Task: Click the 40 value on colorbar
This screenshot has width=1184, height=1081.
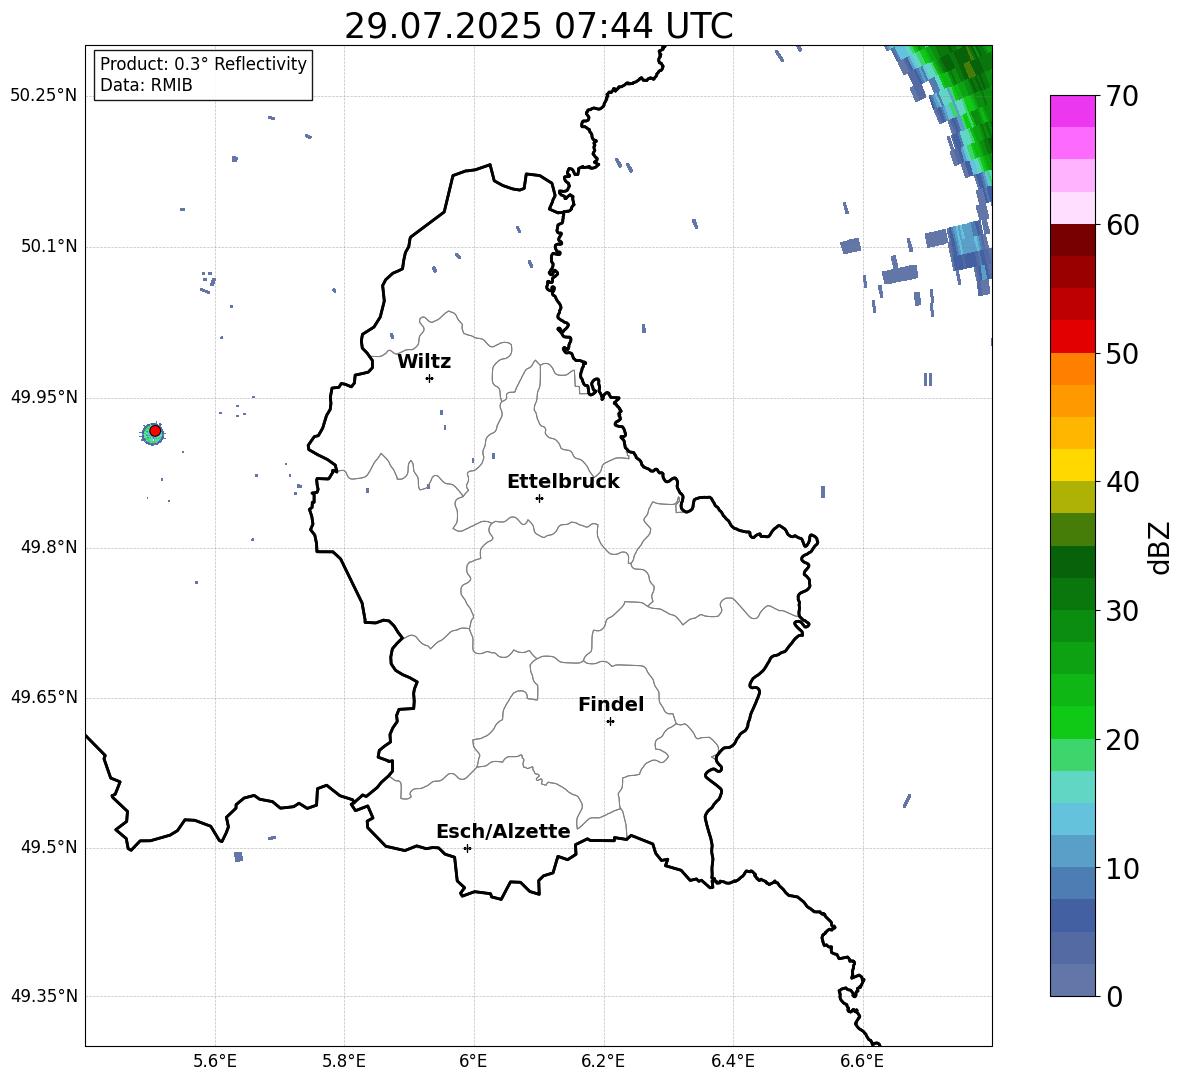Action: (1122, 482)
